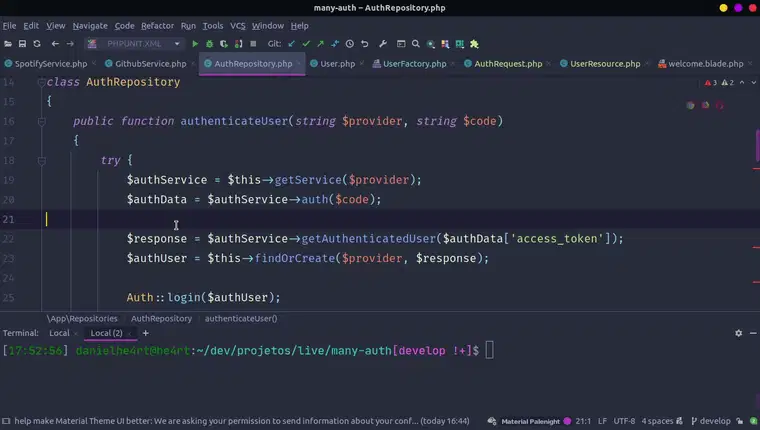The image size is (760, 430).
Task: Change LF line separator in status bar
Action: click(x=602, y=421)
